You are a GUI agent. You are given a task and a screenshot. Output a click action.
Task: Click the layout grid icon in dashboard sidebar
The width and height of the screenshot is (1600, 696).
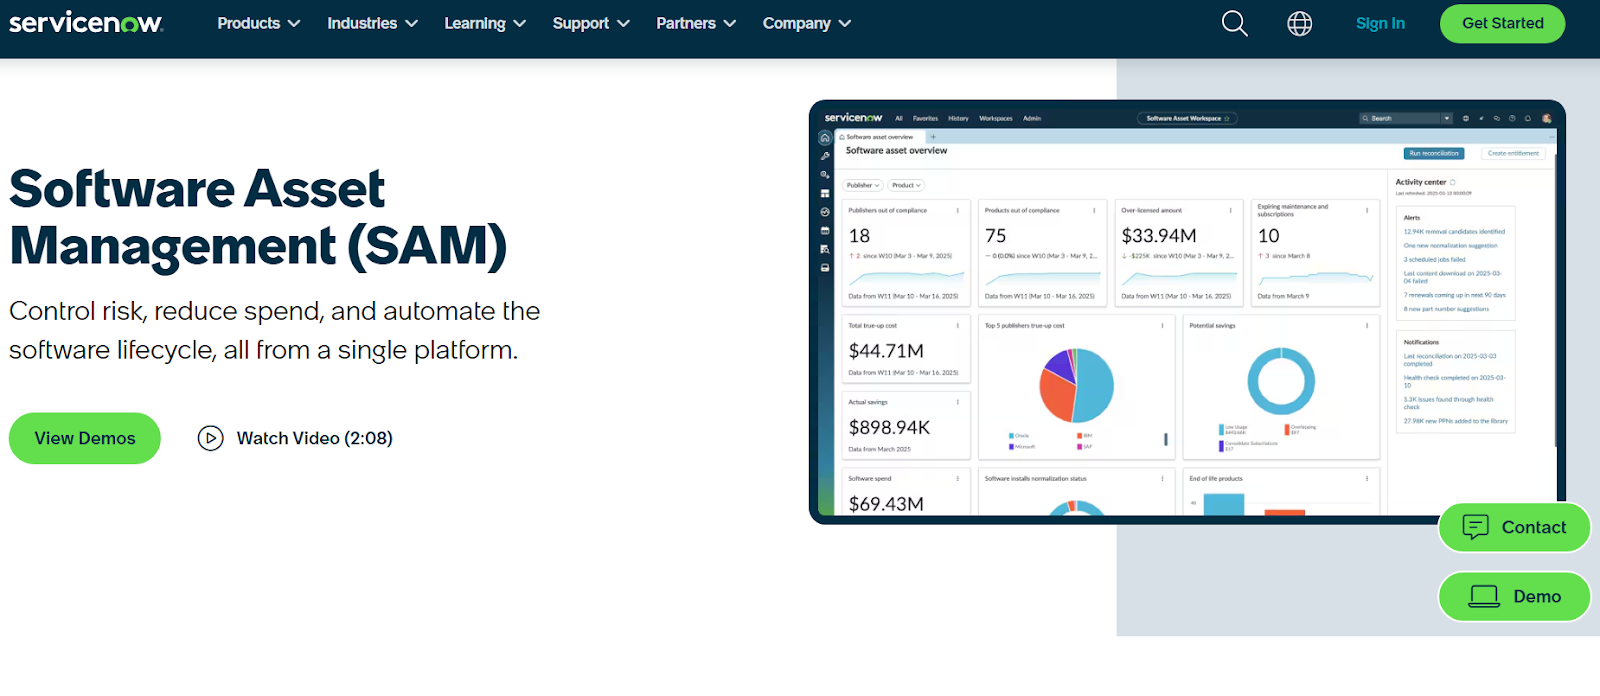(825, 193)
